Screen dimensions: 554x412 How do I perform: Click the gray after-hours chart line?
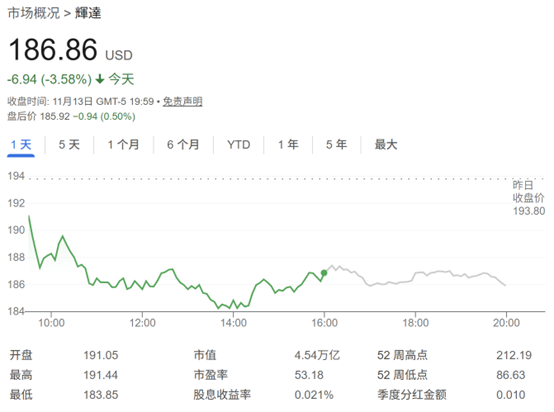click(417, 276)
